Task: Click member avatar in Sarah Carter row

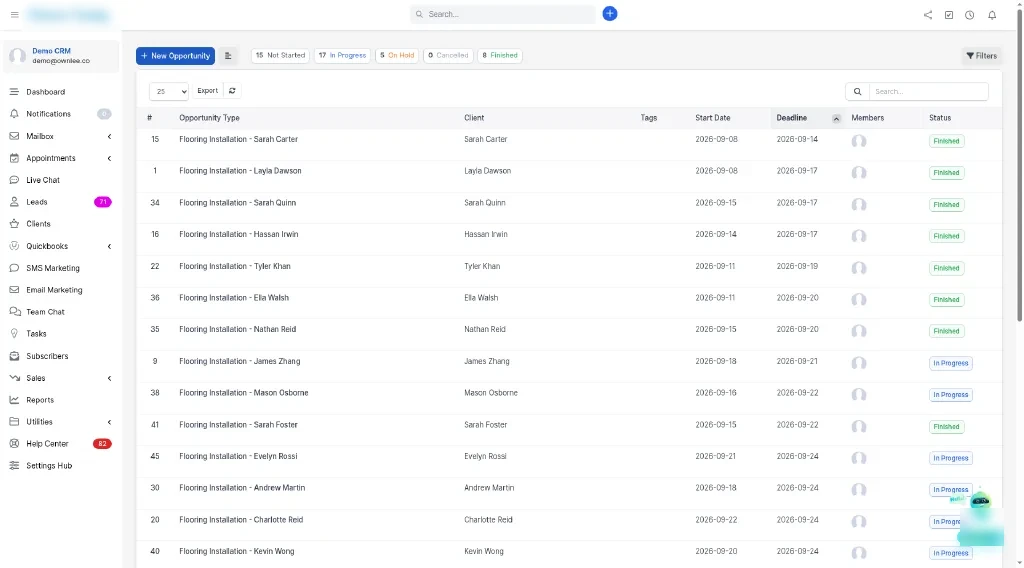Action: point(859,141)
